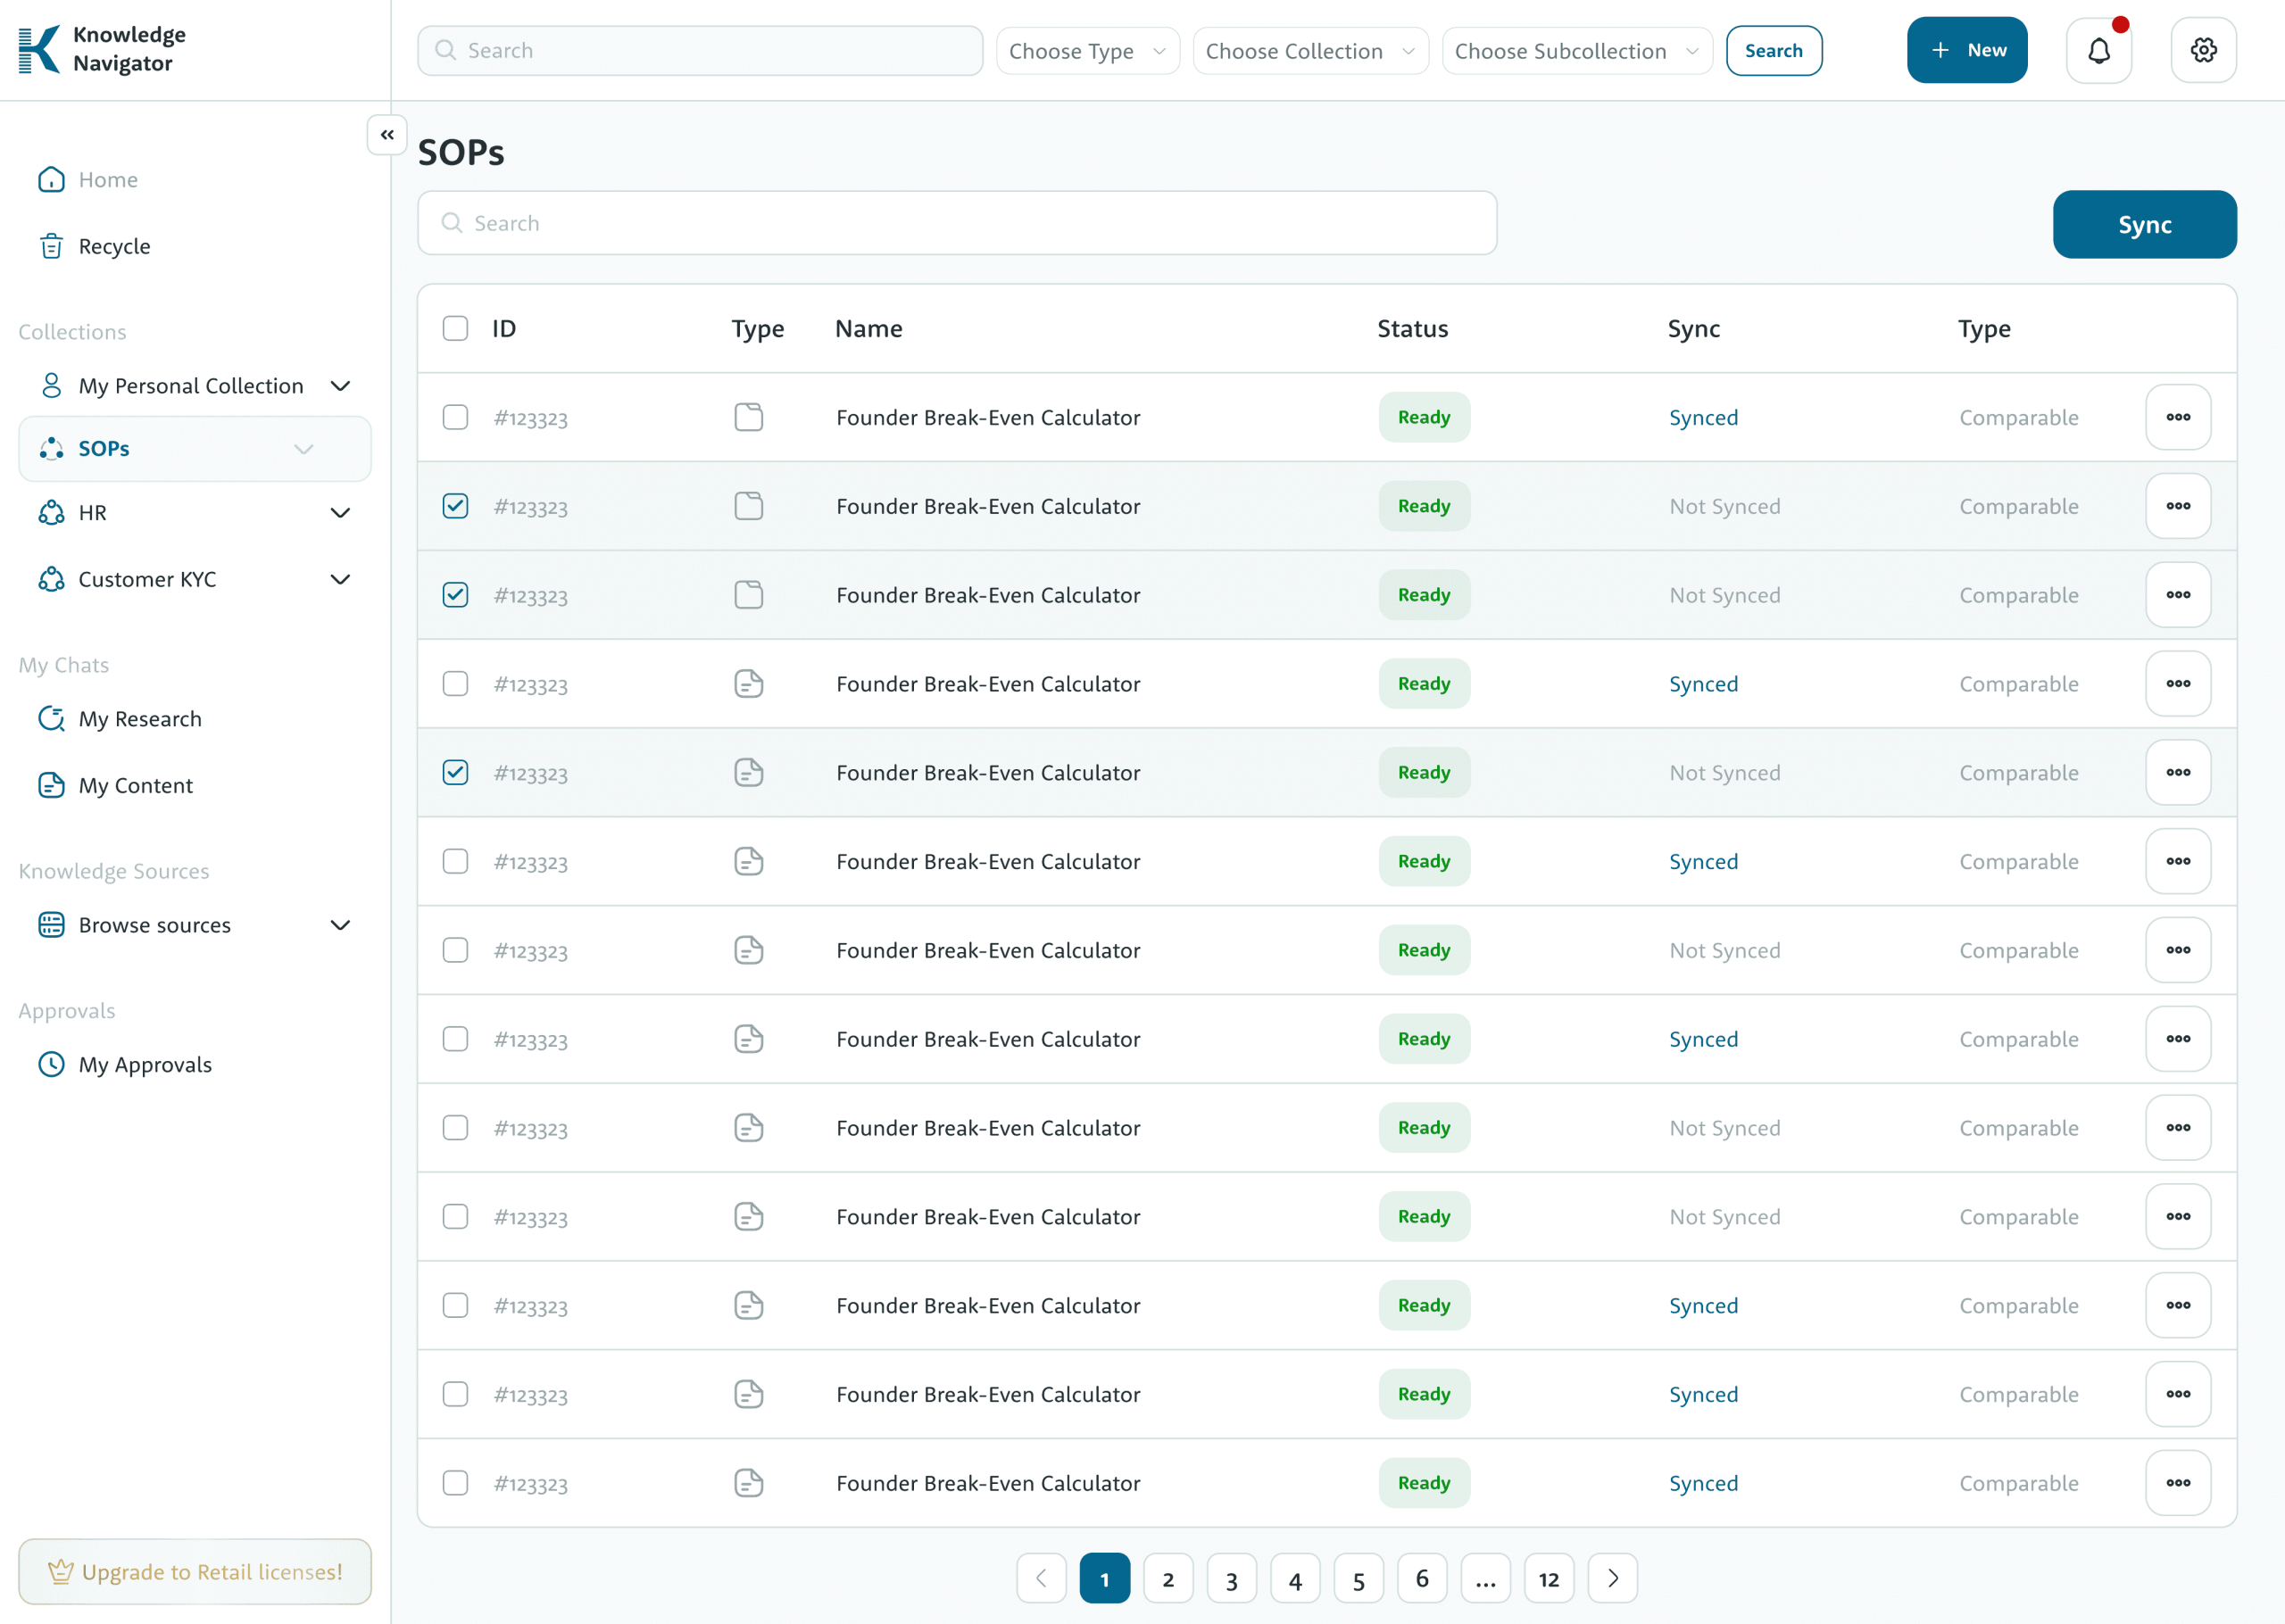Open the Choose Type dropdown

coord(1087,51)
